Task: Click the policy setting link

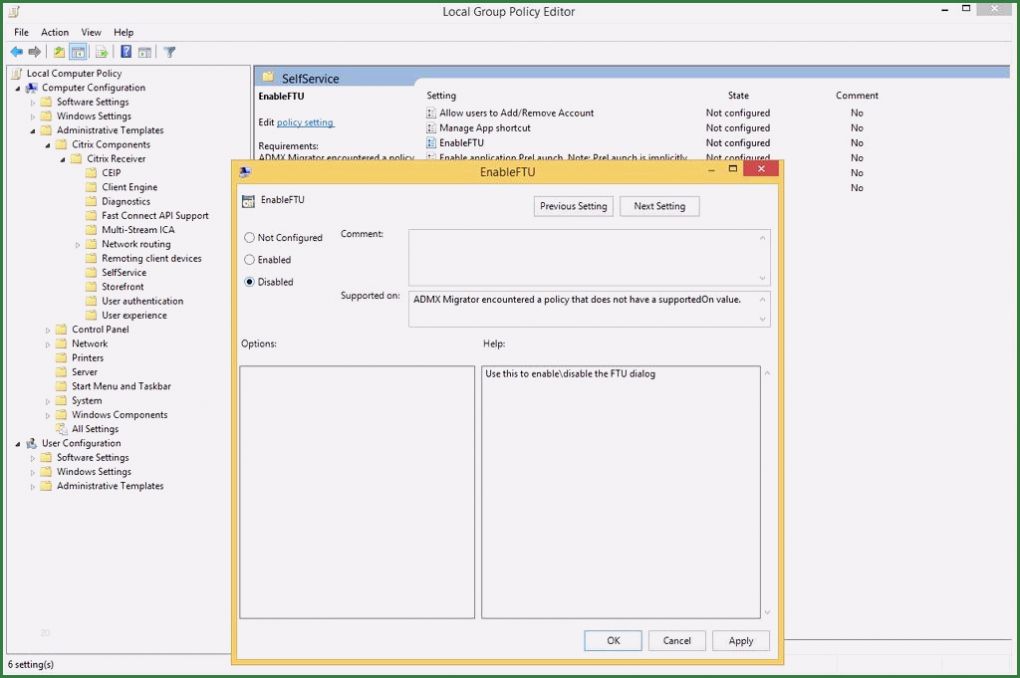Action: coord(305,123)
